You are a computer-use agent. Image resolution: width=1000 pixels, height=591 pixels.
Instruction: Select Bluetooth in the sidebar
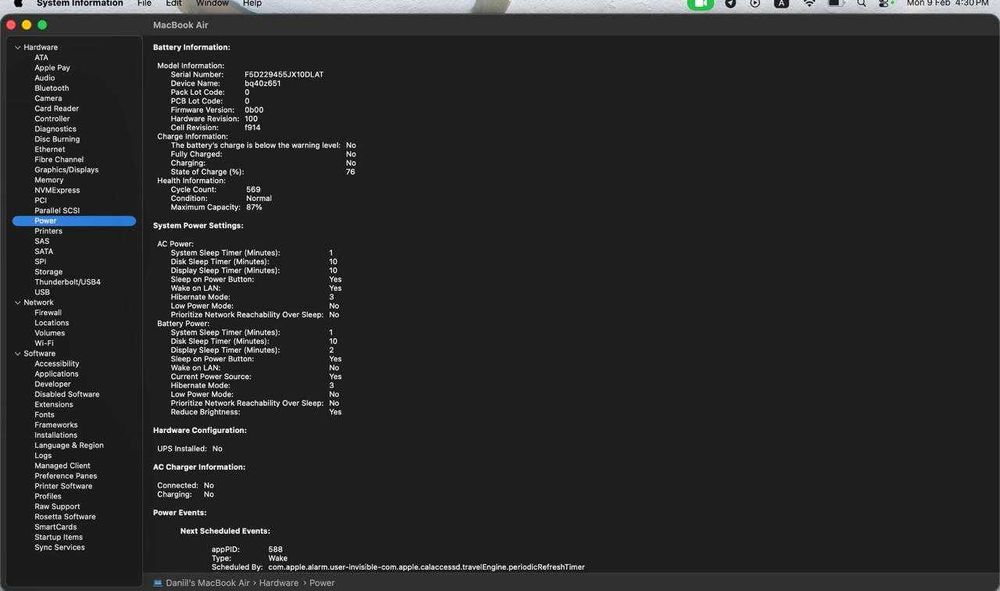(x=52, y=88)
